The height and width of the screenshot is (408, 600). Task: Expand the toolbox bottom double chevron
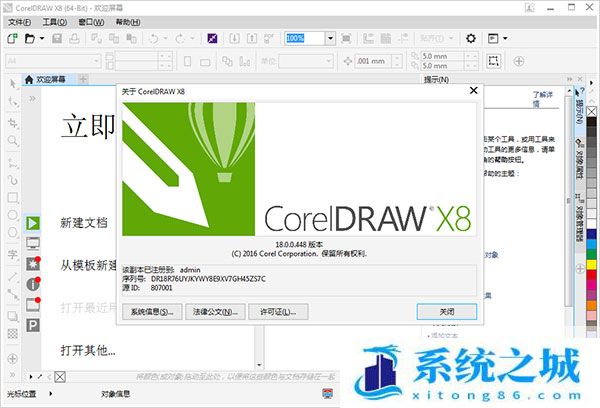12,374
